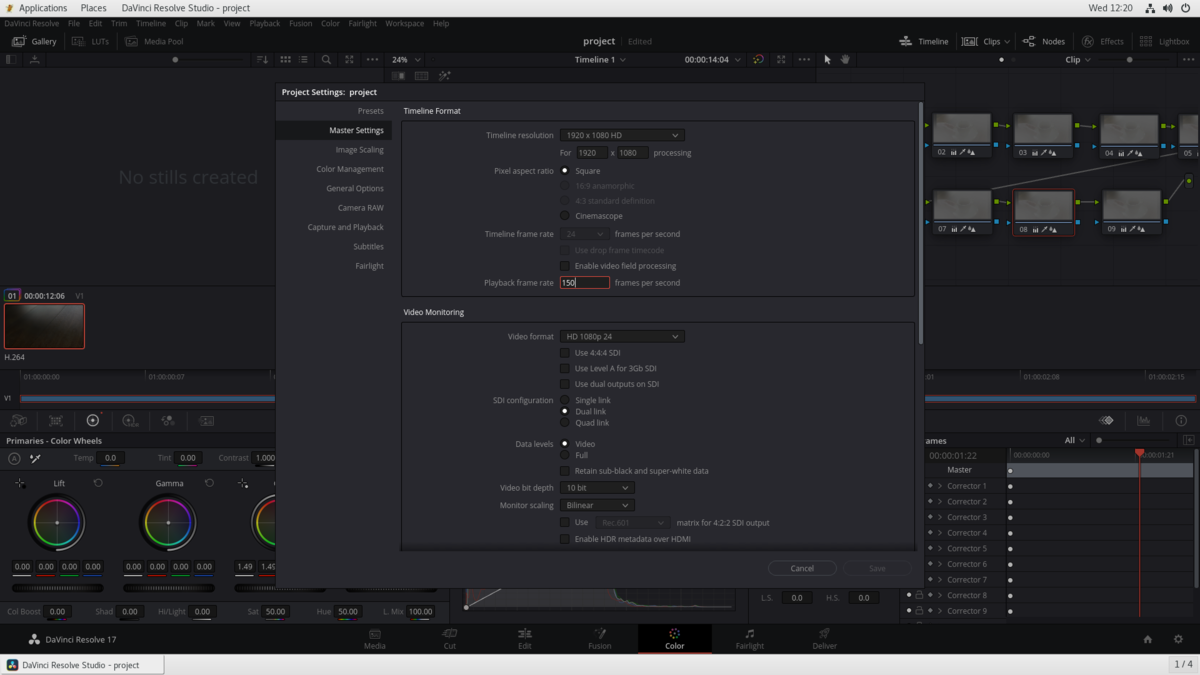Open the Gallery panel
1200x675 pixels.
34,41
